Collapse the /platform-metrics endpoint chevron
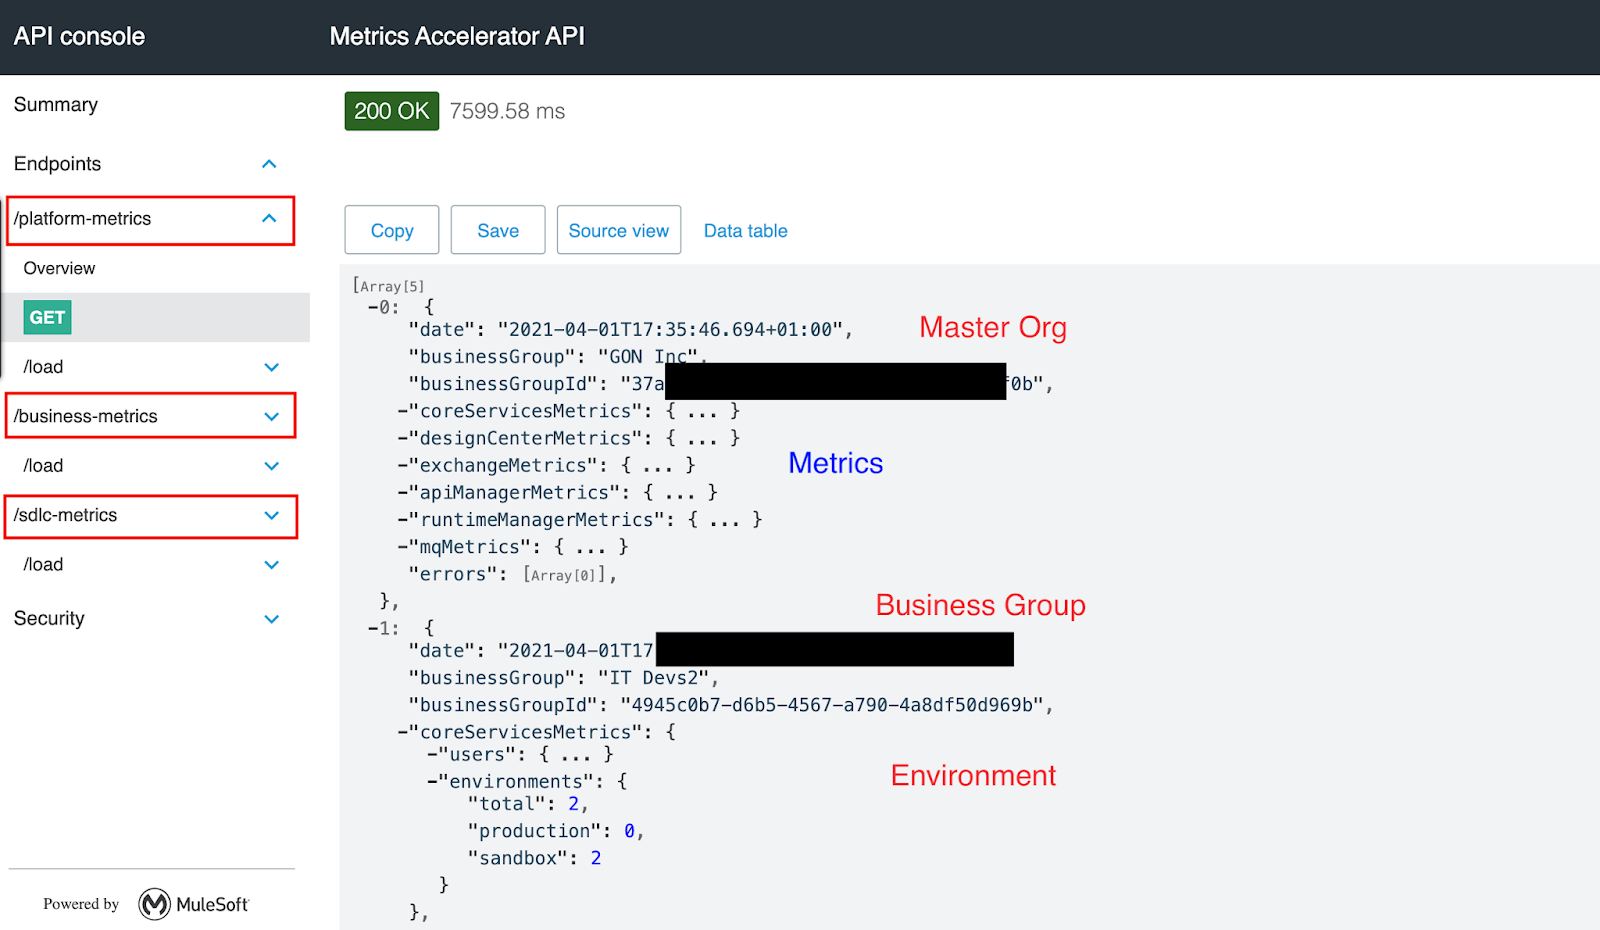The width and height of the screenshot is (1600, 930). (269, 218)
